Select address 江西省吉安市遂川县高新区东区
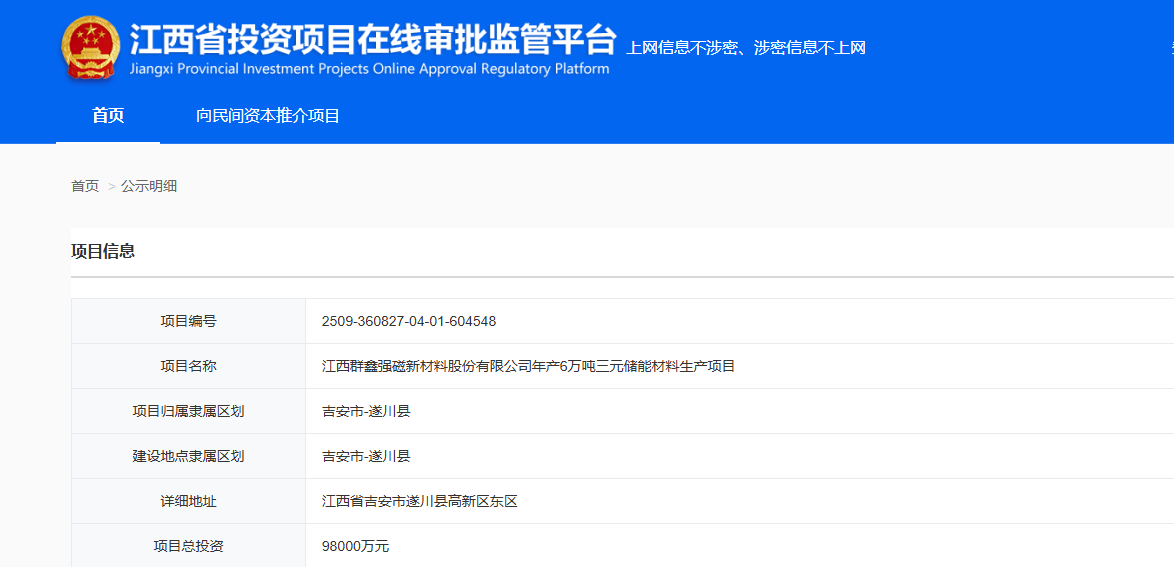The height and width of the screenshot is (567, 1174). click(420, 501)
